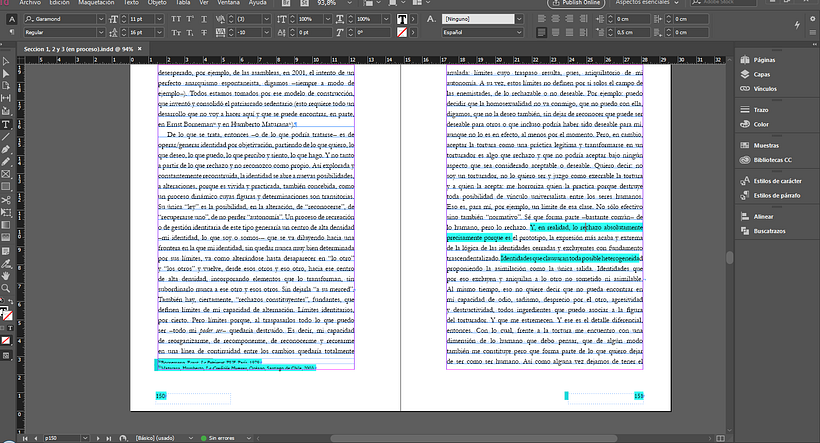Select the Selection tool arrow
The height and width of the screenshot is (443, 820).
click(x=6, y=61)
